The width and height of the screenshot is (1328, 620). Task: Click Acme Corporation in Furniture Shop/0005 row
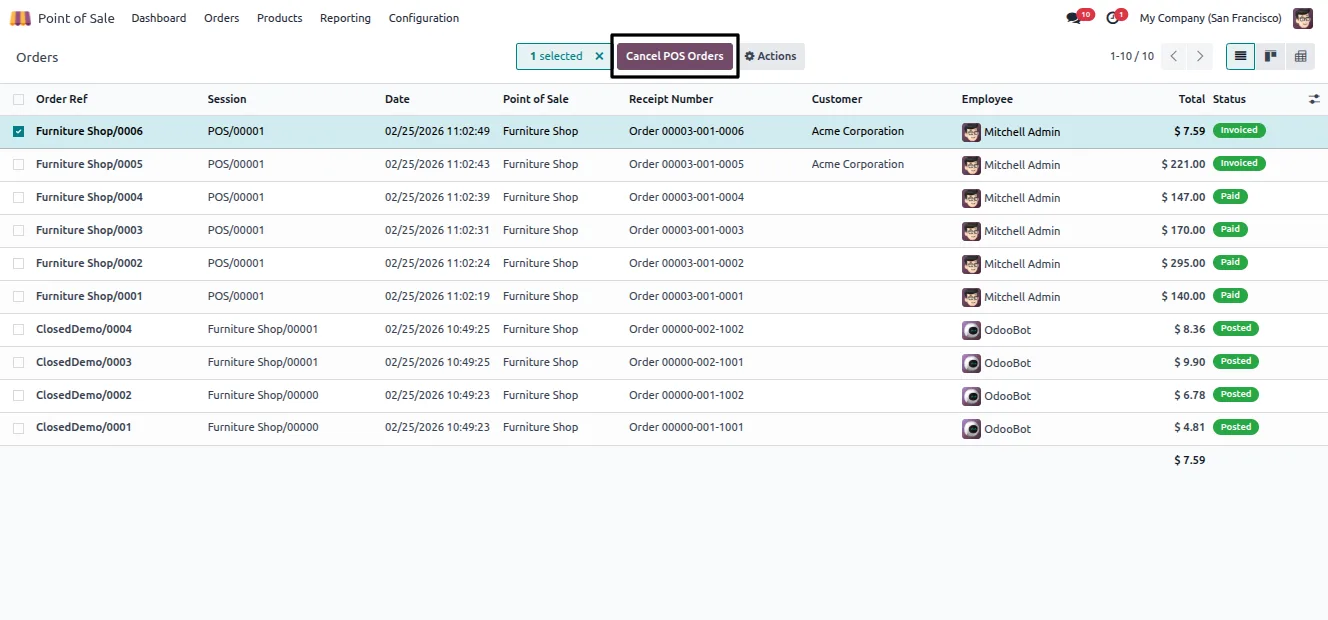point(858,164)
